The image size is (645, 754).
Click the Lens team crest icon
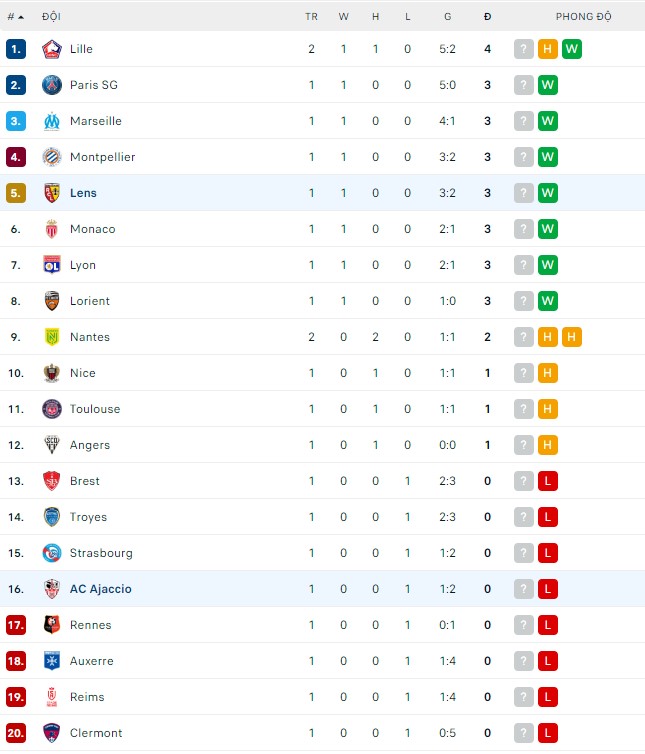[x=52, y=193]
